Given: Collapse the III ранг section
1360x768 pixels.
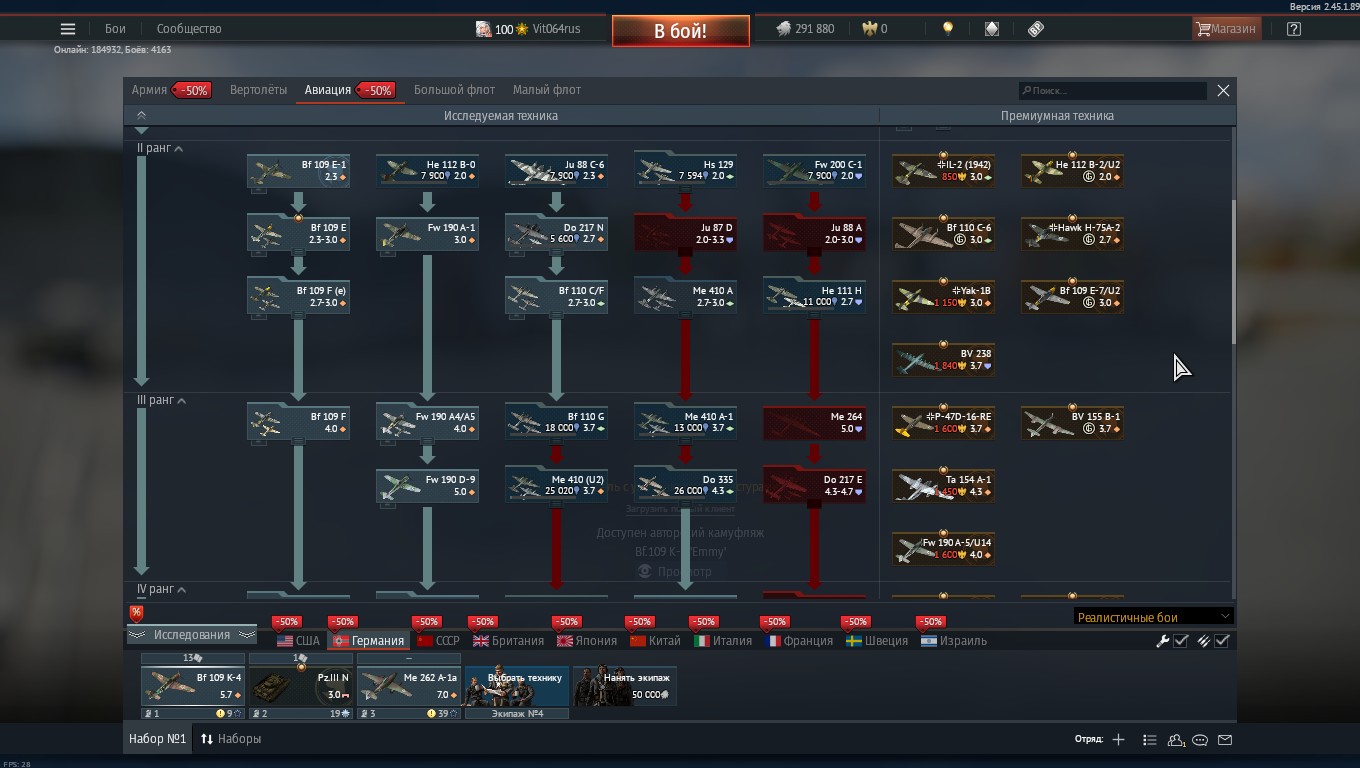Looking at the screenshot, I should (181, 401).
